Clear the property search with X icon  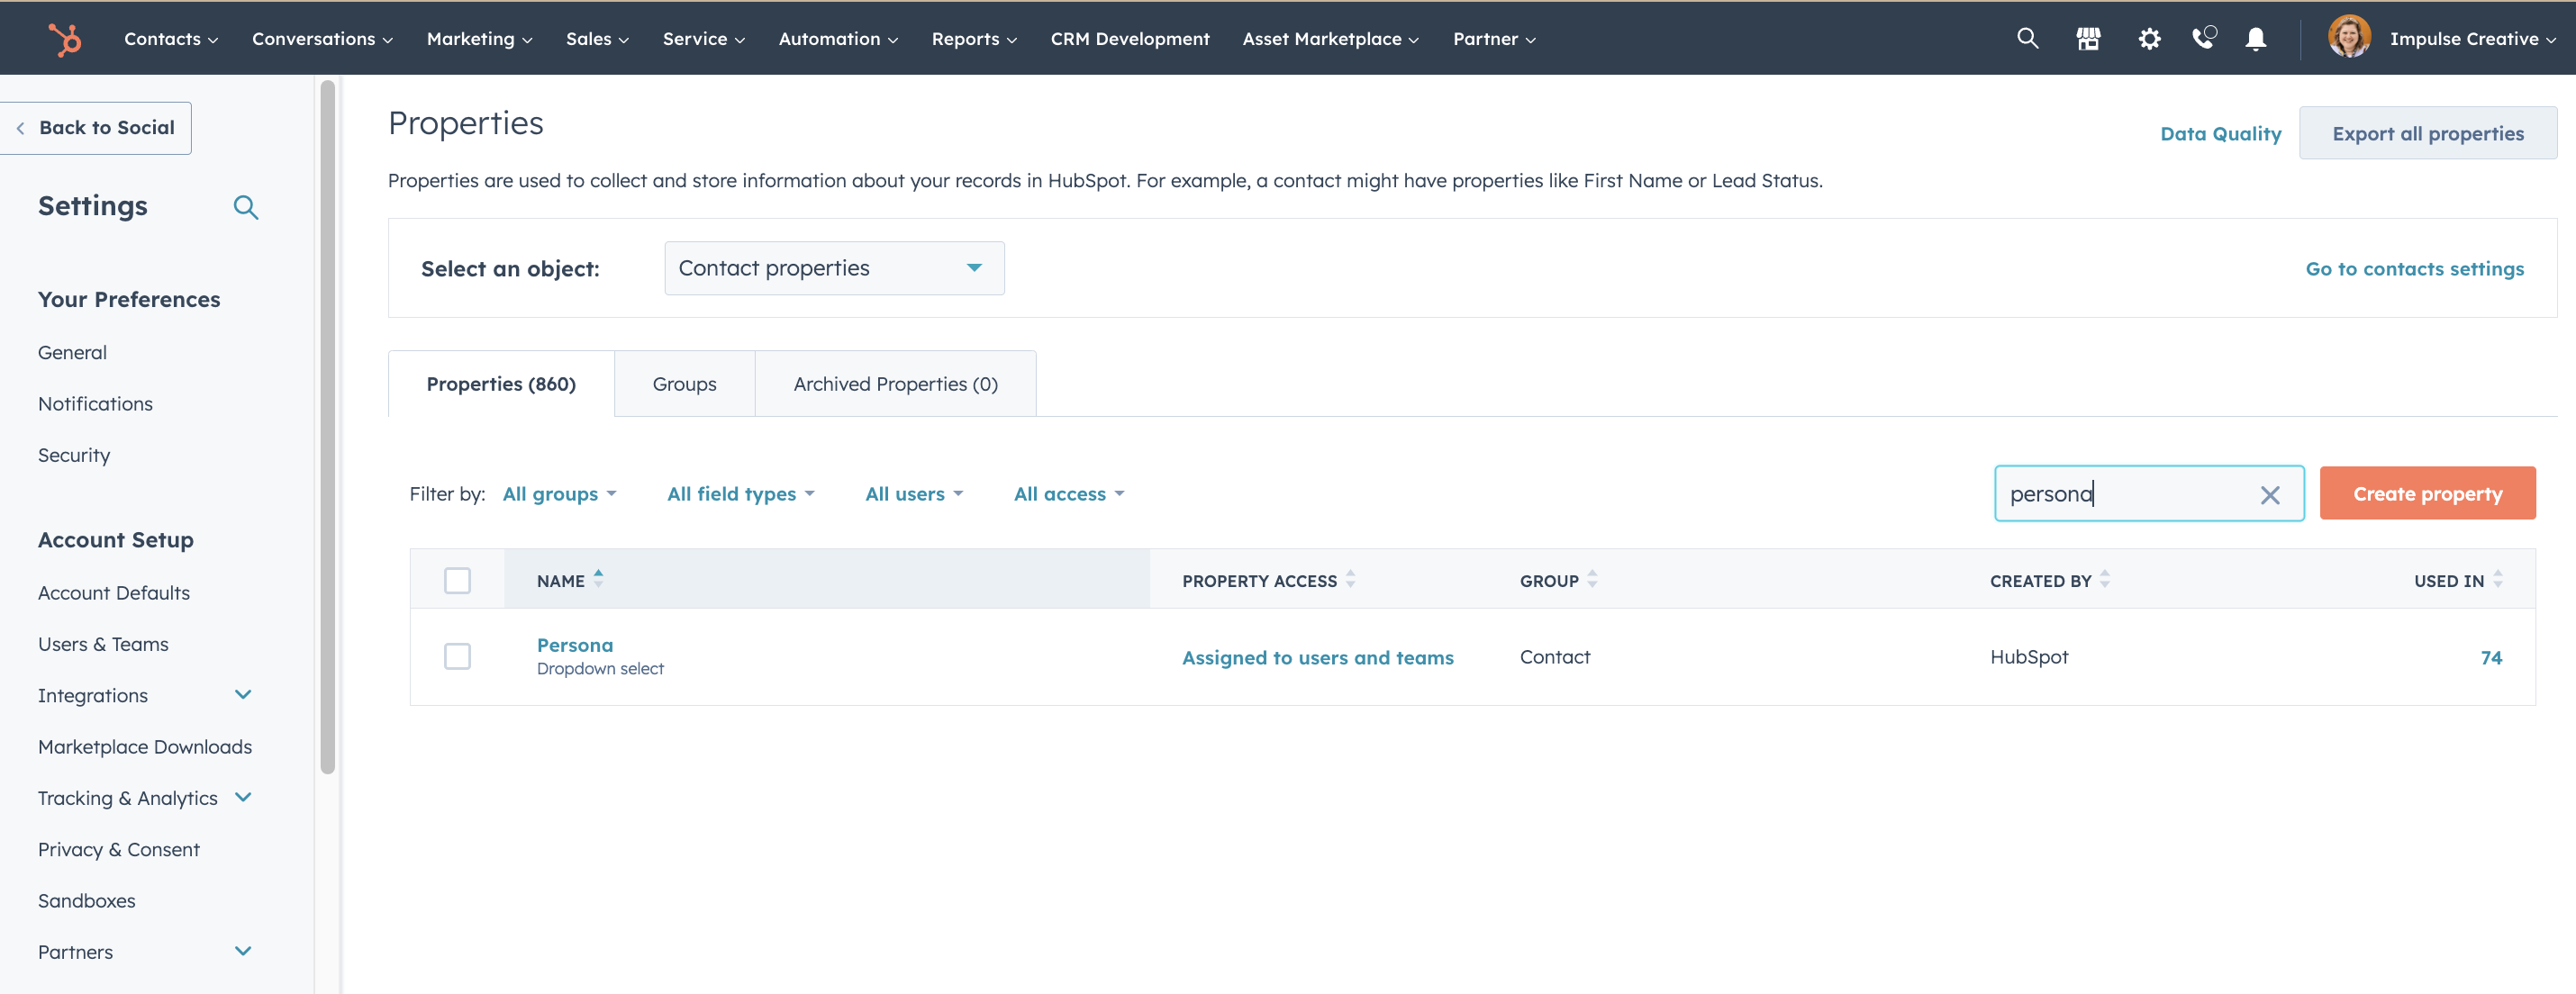pos(2269,495)
